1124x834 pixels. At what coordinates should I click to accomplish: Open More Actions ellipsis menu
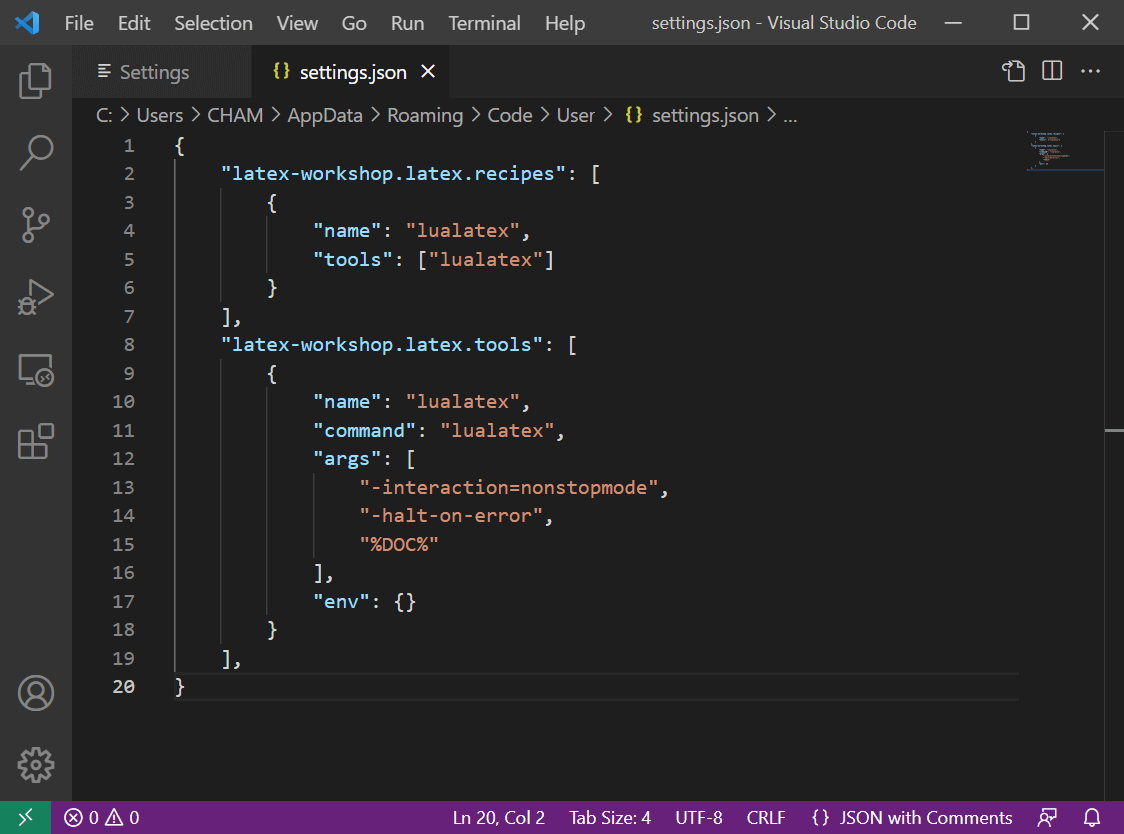pos(1090,71)
